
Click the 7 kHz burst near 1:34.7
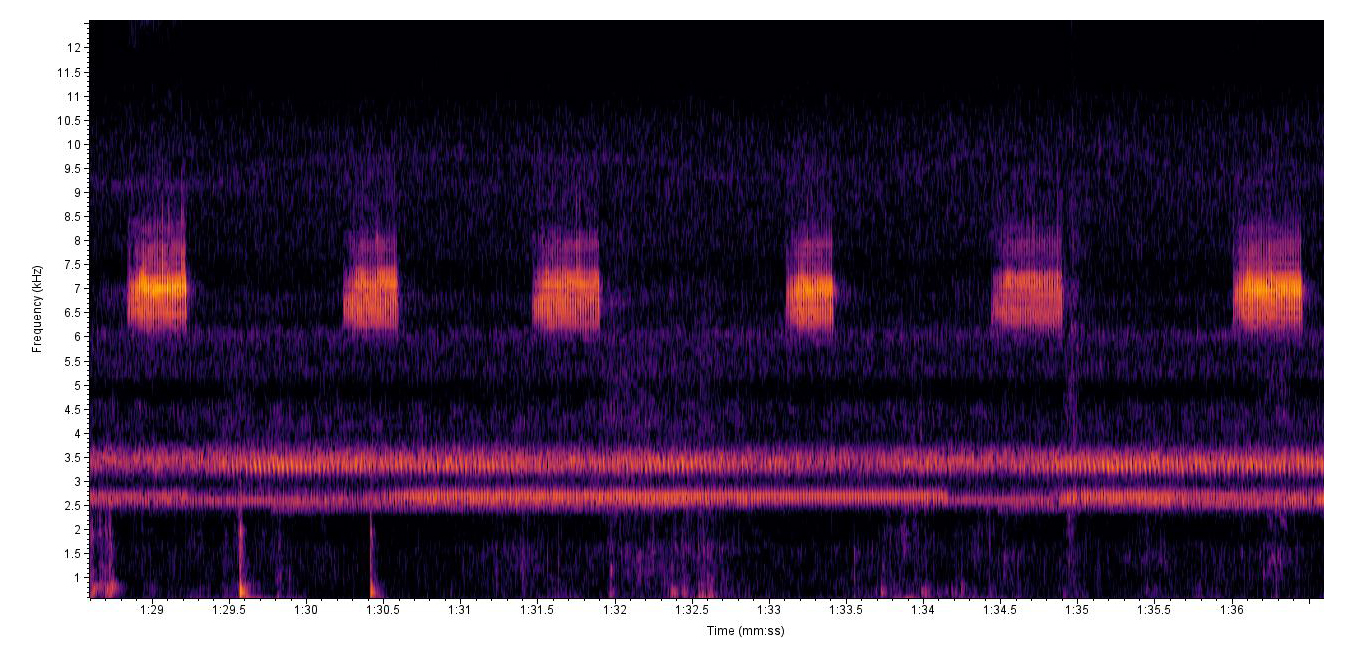pyautogui.click(x=1026, y=287)
